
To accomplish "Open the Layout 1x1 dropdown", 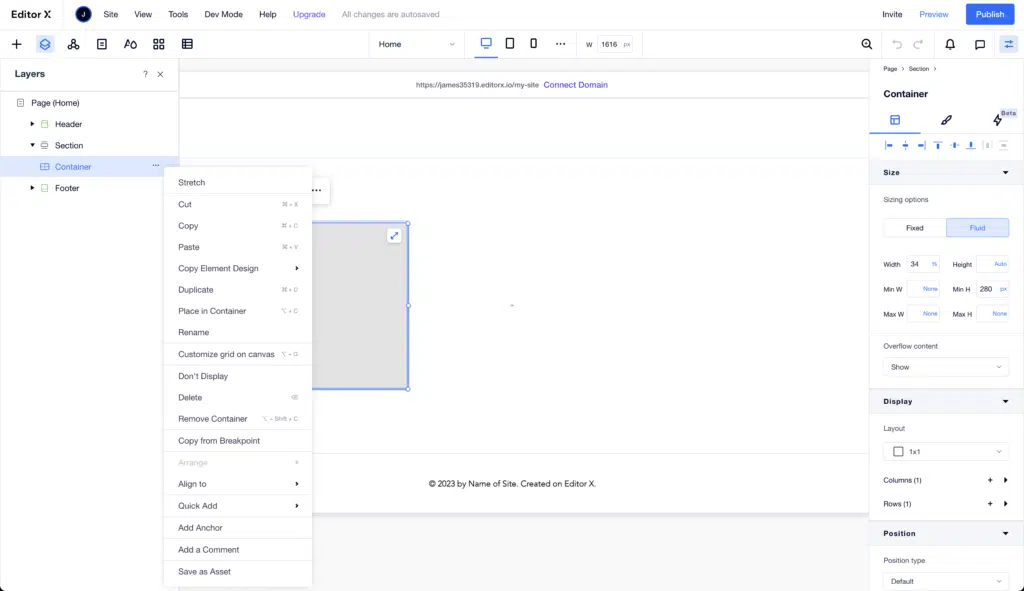I will (946, 452).
